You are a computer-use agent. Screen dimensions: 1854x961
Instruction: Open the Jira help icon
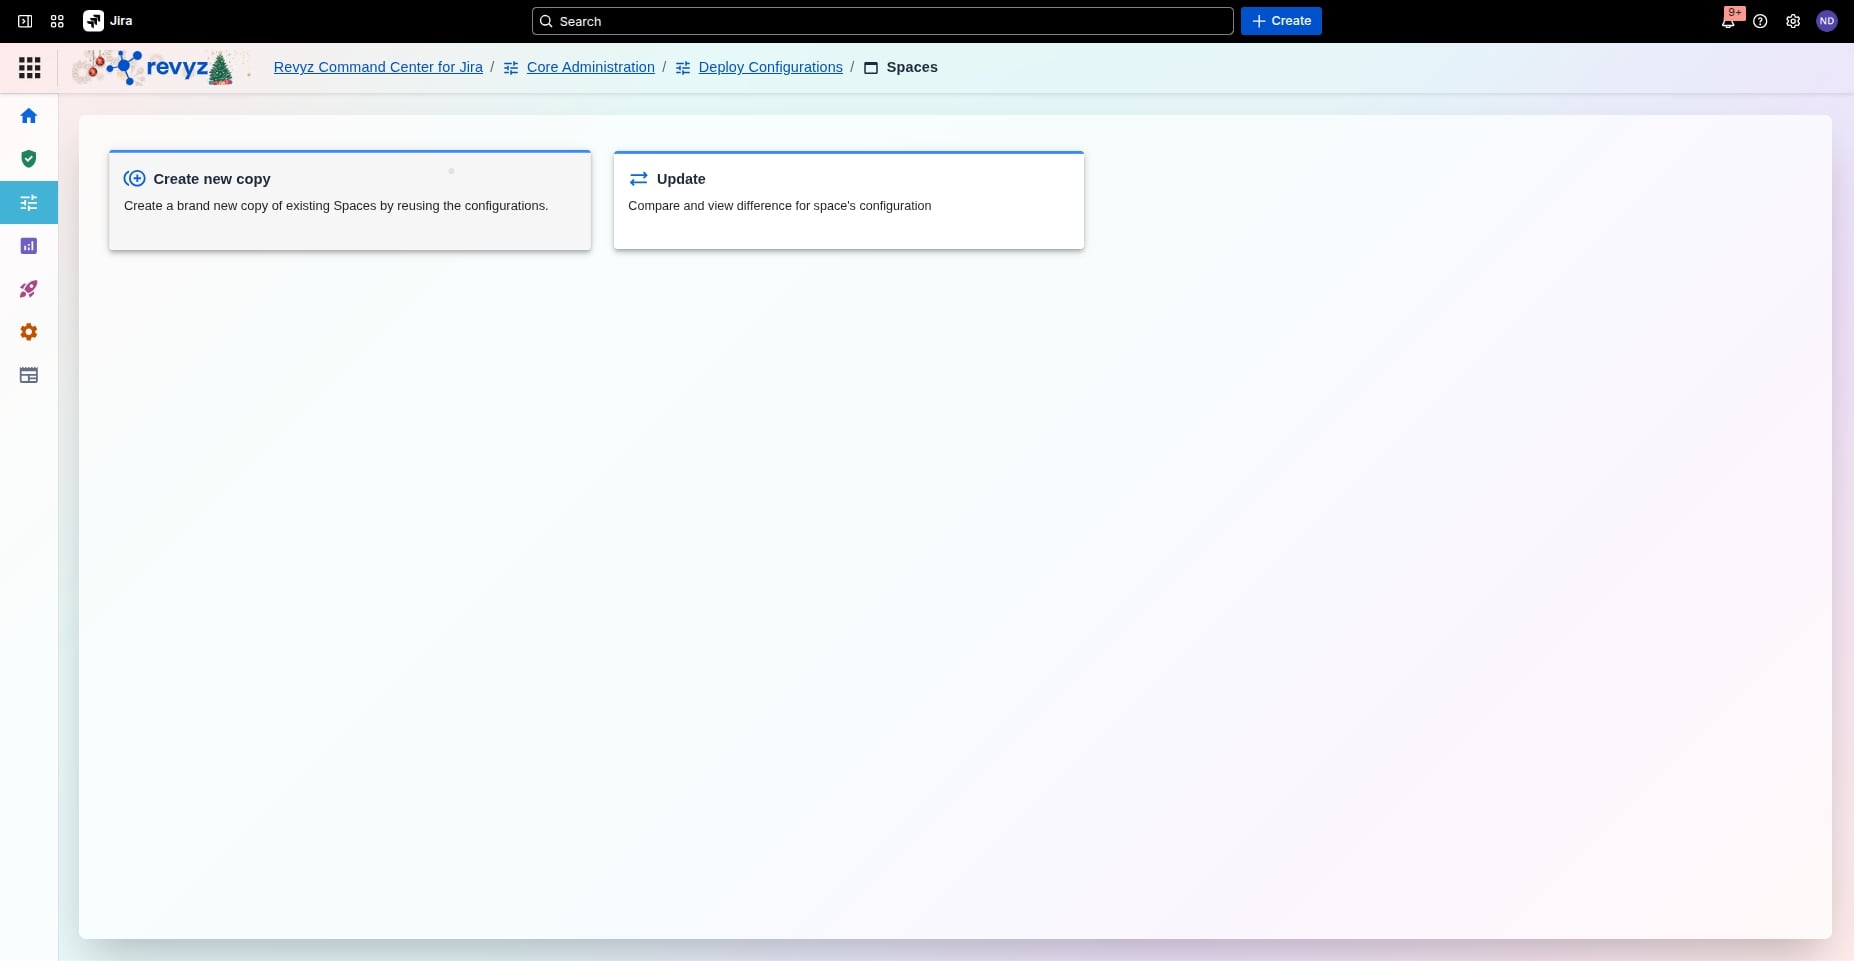click(x=1760, y=21)
